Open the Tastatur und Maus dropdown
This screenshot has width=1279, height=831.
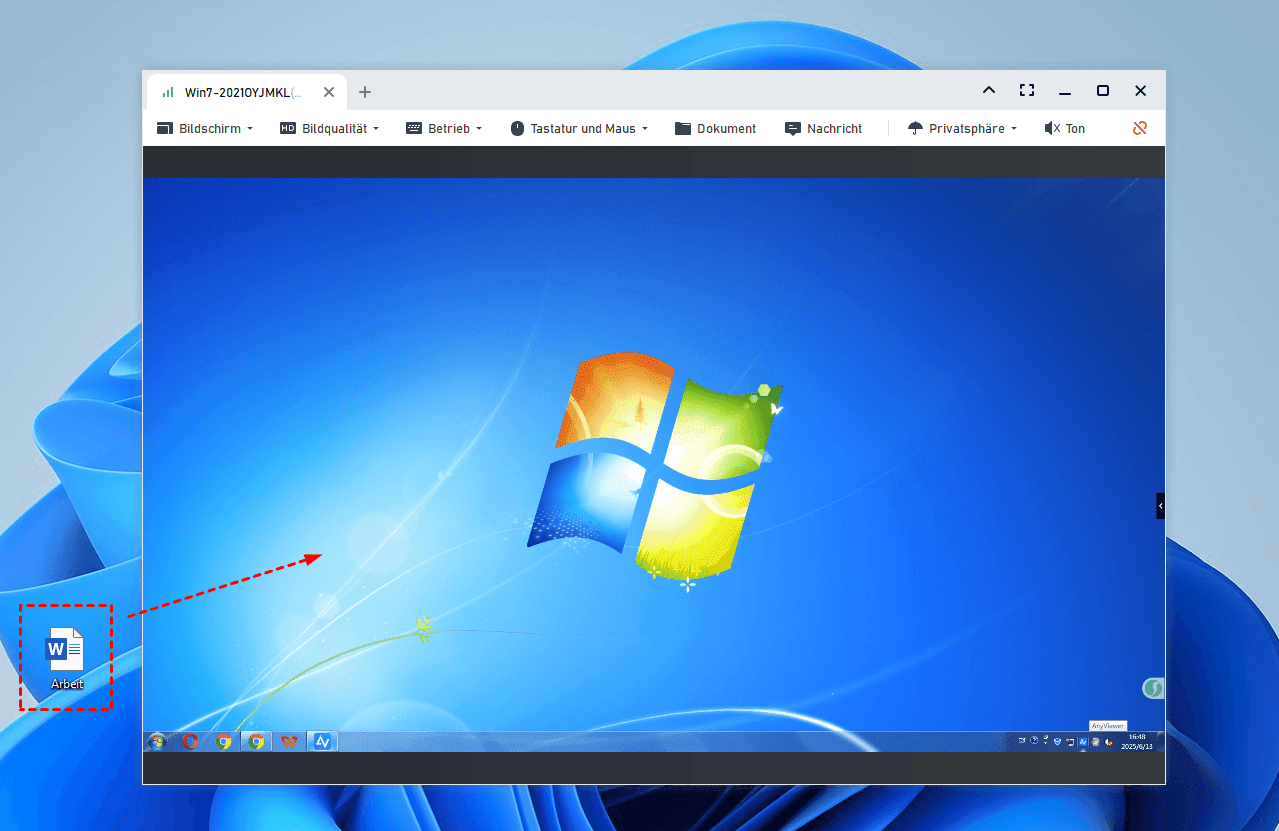pyautogui.click(x=579, y=128)
